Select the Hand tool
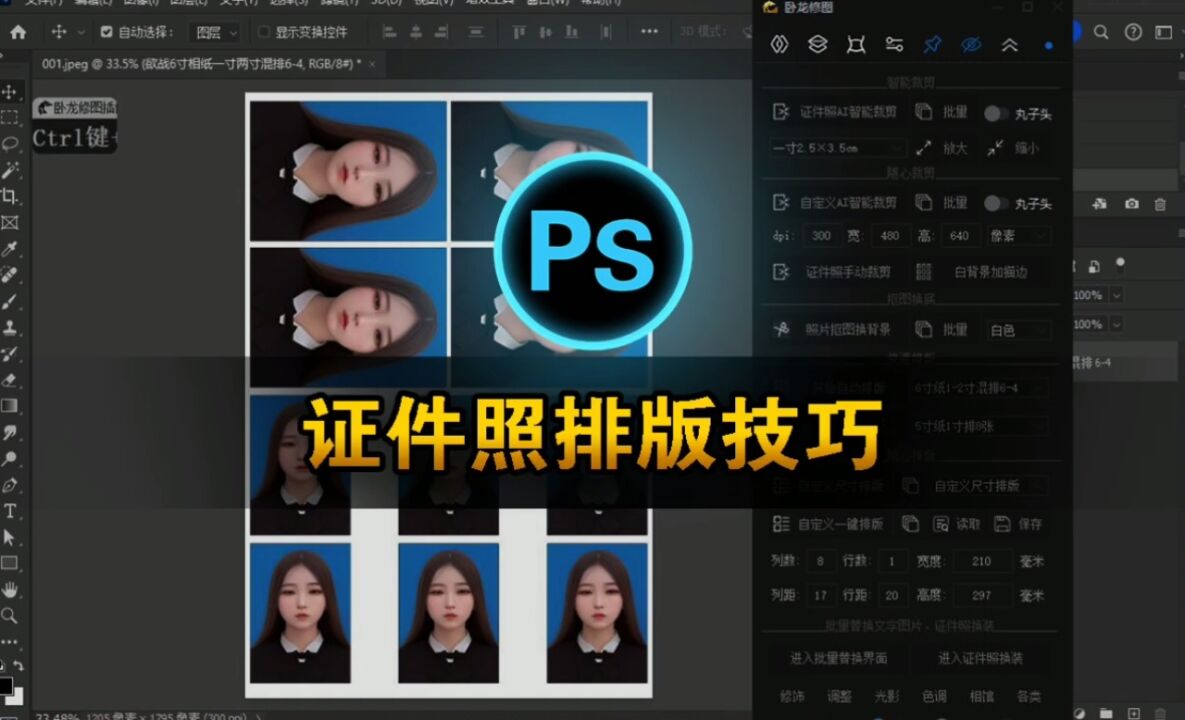This screenshot has width=1185, height=720. [10, 589]
